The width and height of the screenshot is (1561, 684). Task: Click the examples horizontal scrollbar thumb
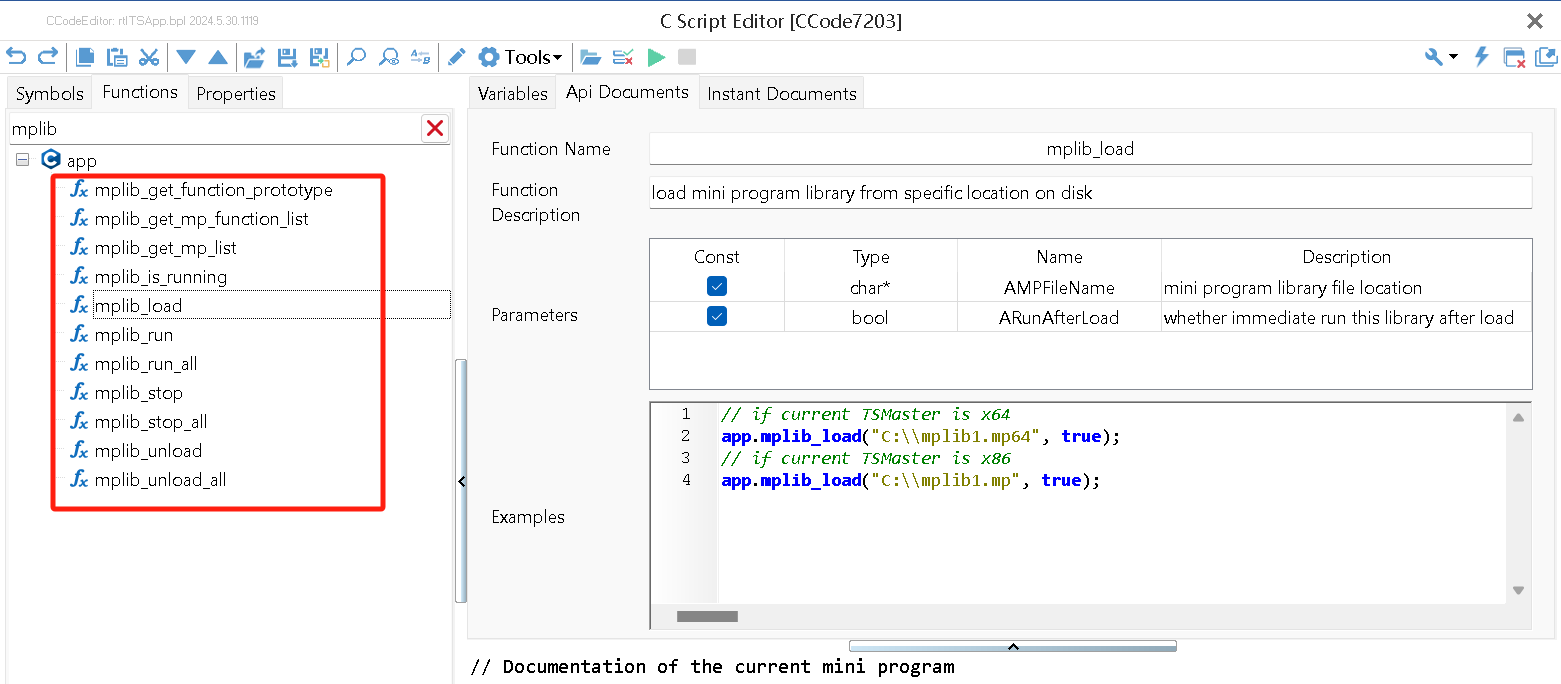point(707,617)
